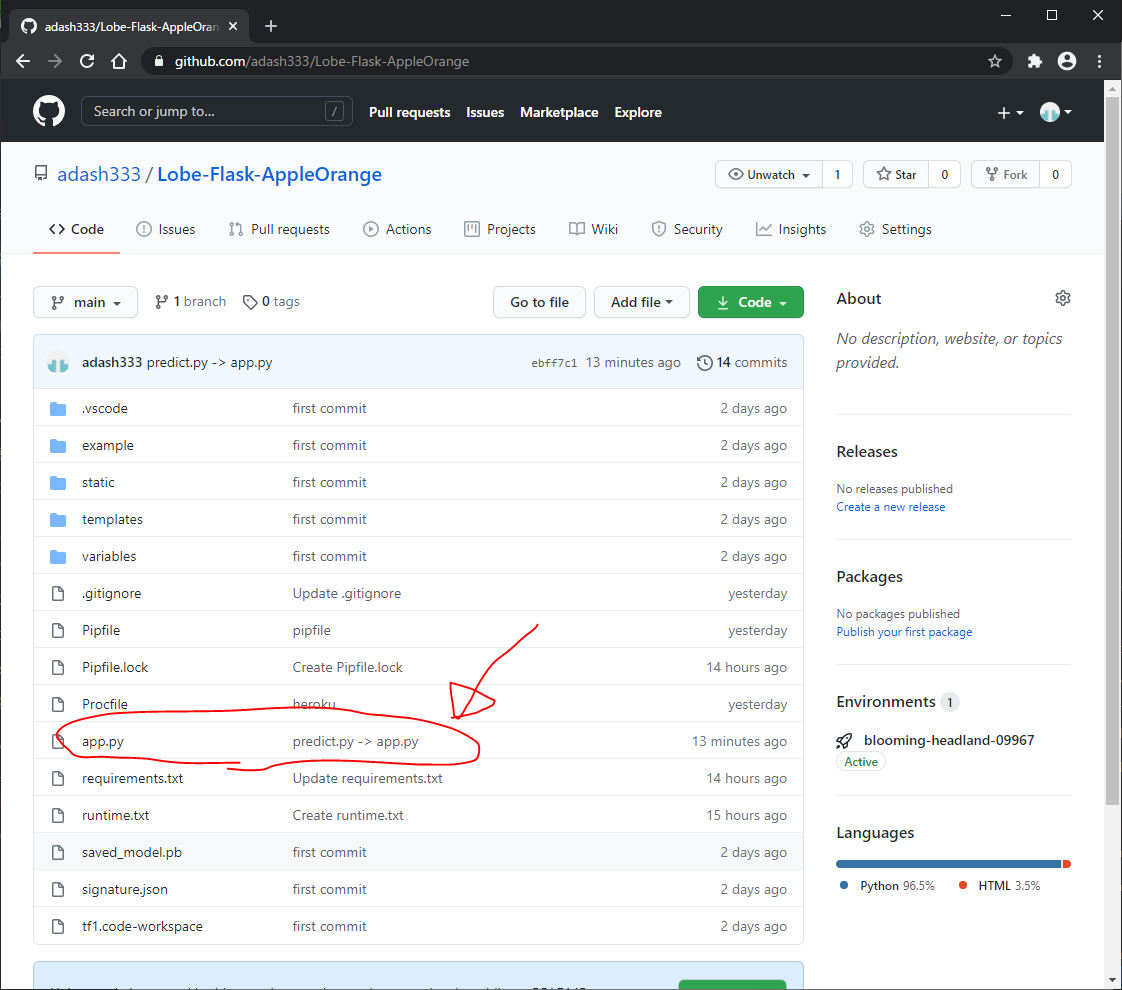Open the user avatar menu dropdown

tap(1055, 112)
